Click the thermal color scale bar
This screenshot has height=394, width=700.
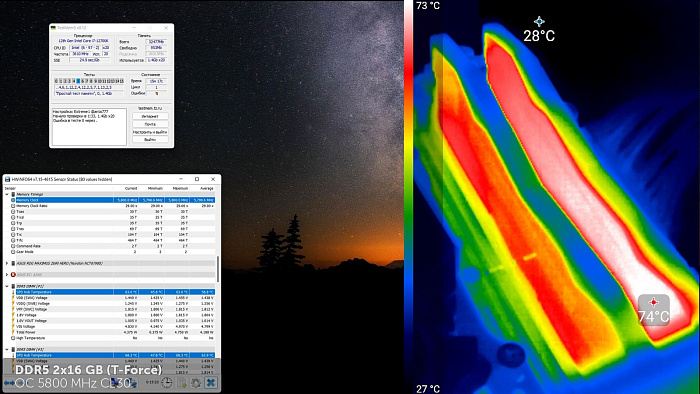point(408,196)
